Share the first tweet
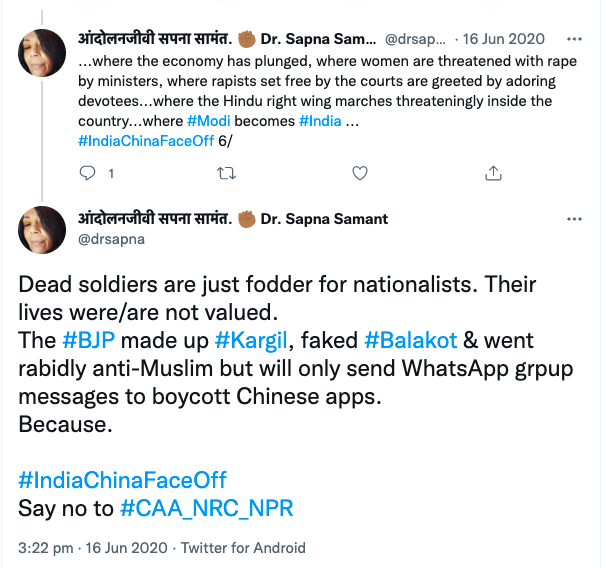This screenshot has width=606, height=568. click(x=493, y=173)
